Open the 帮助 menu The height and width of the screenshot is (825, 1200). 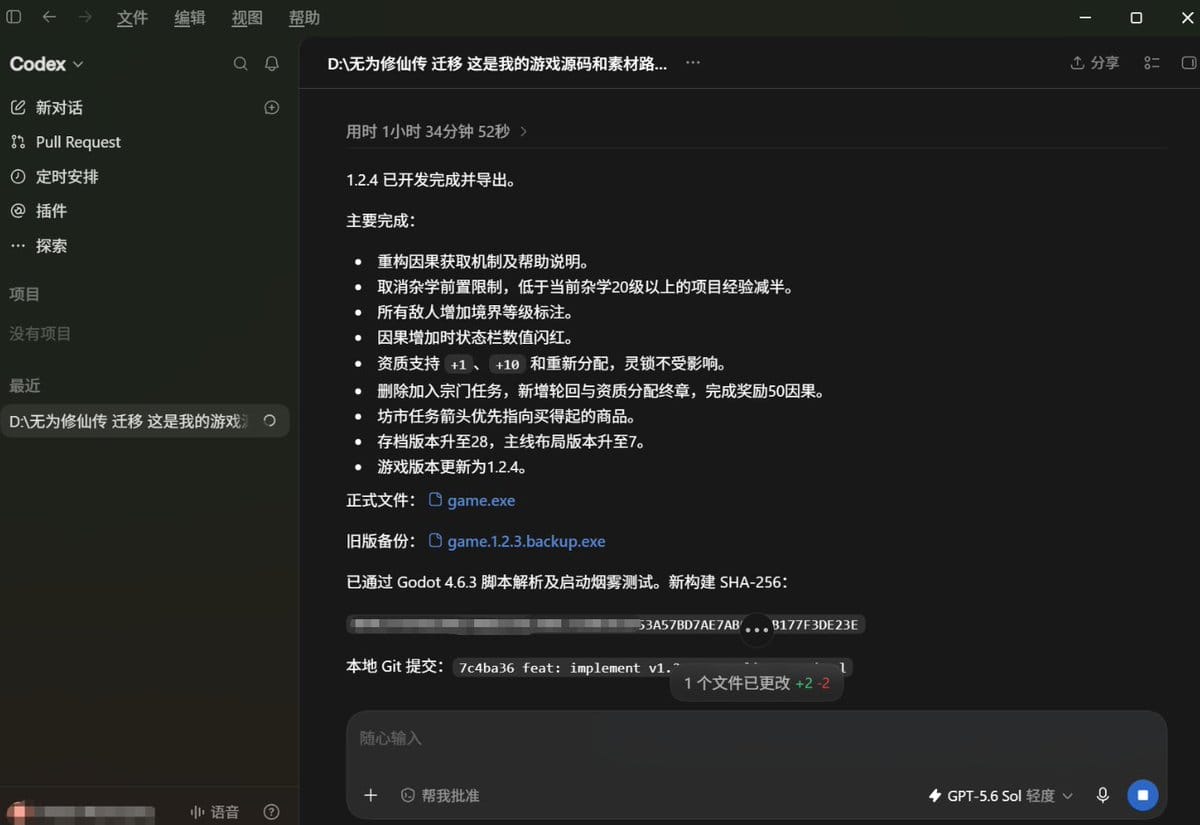(x=304, y=18)
